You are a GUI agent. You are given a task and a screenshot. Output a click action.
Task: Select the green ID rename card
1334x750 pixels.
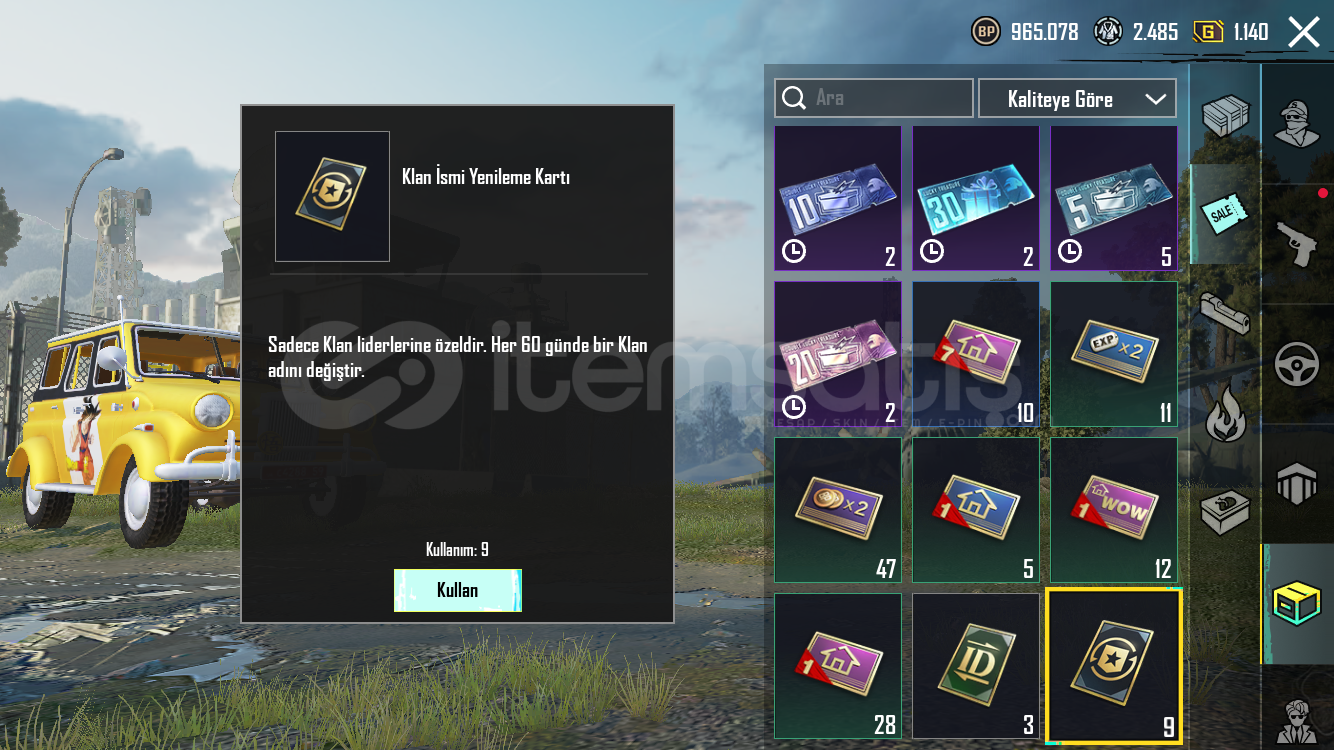click(976, 666)
